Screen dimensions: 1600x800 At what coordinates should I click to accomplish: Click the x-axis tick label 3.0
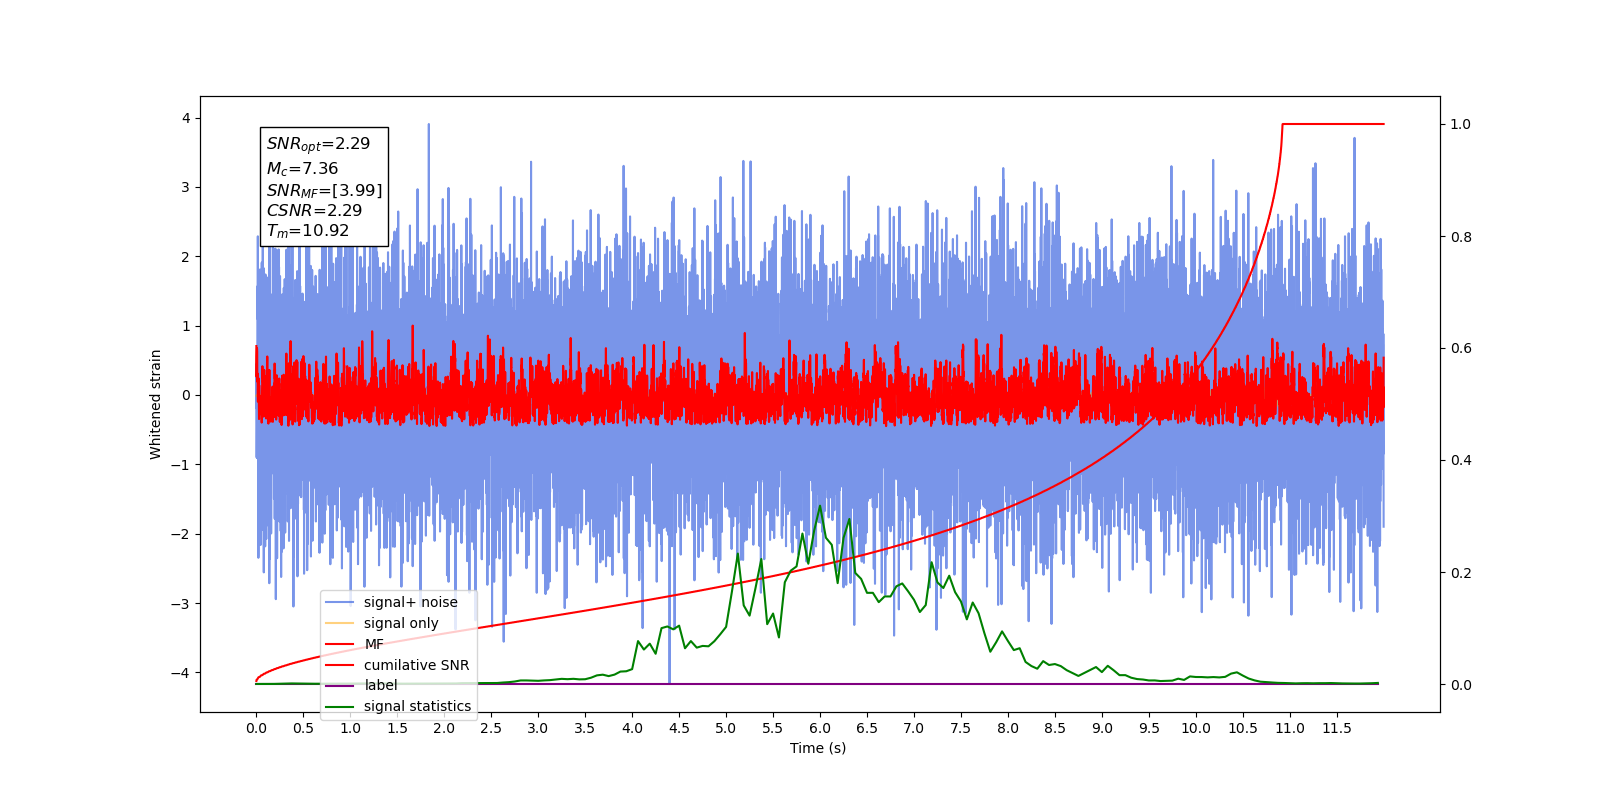point(538,728)
